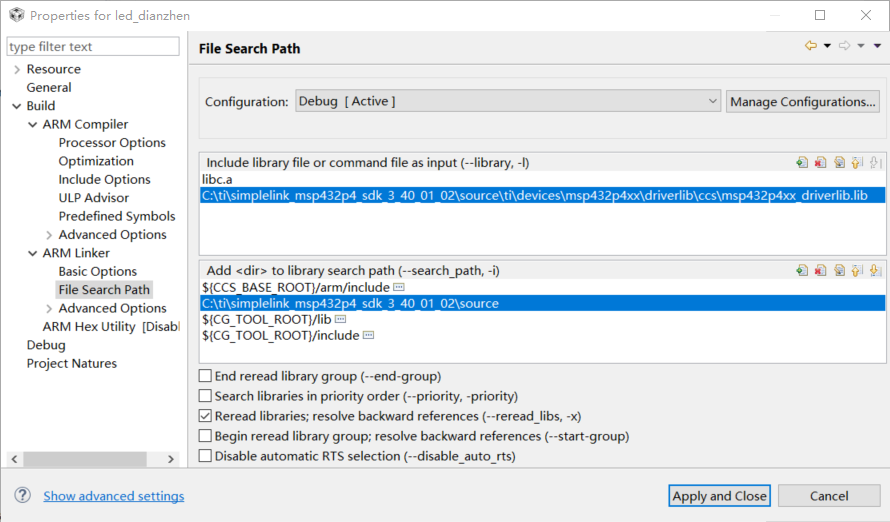Image resolution: width=890 pixels, height=522 pixels.
Task: Click Add icon in library file section
Action: pos(802,162)
